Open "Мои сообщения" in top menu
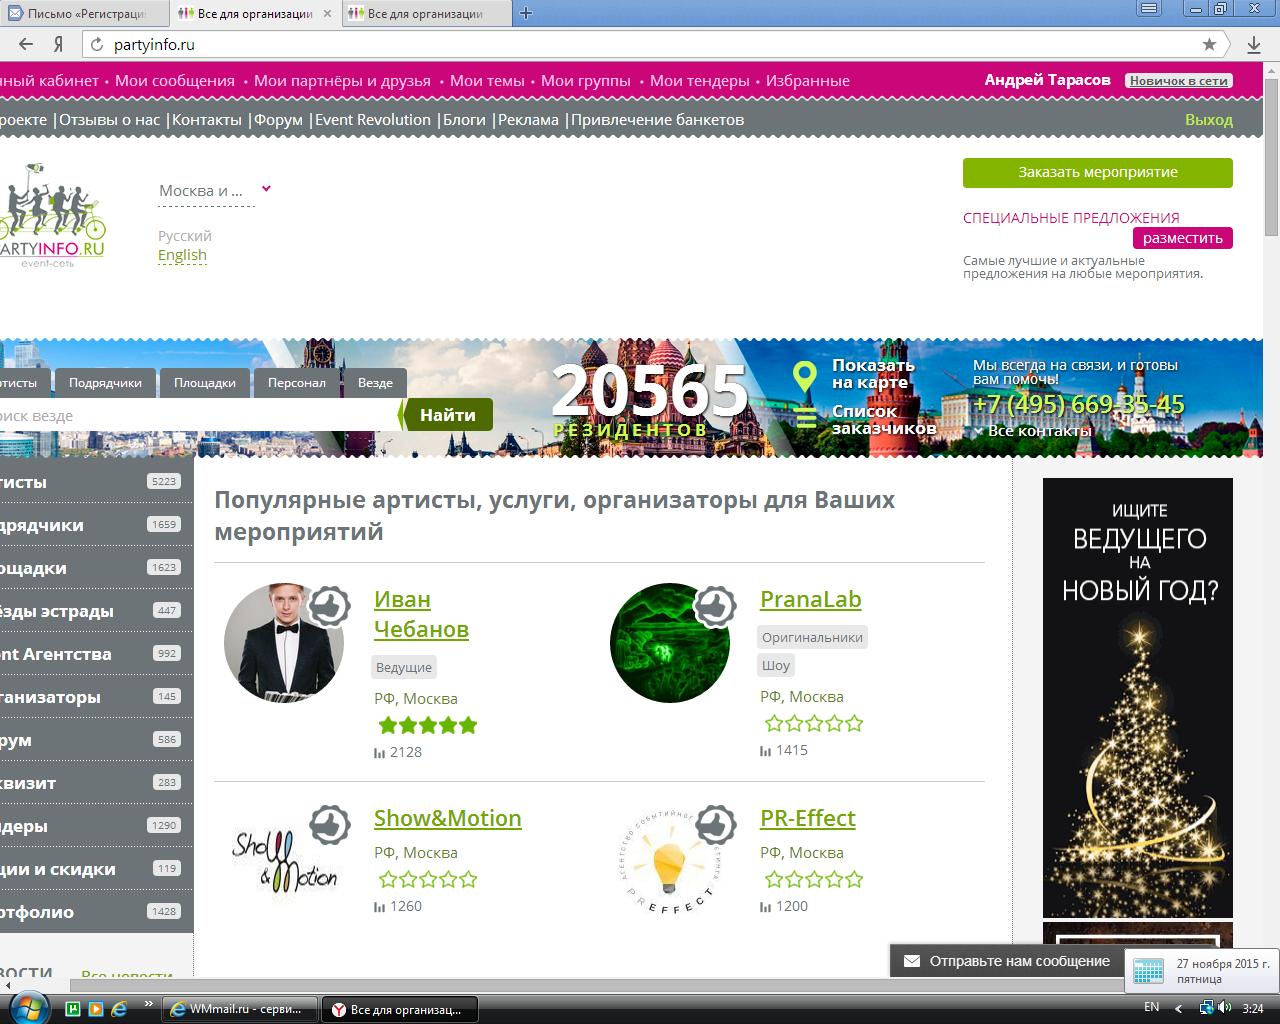This screenshot has height=1024, width=1280. coord(175,81)
